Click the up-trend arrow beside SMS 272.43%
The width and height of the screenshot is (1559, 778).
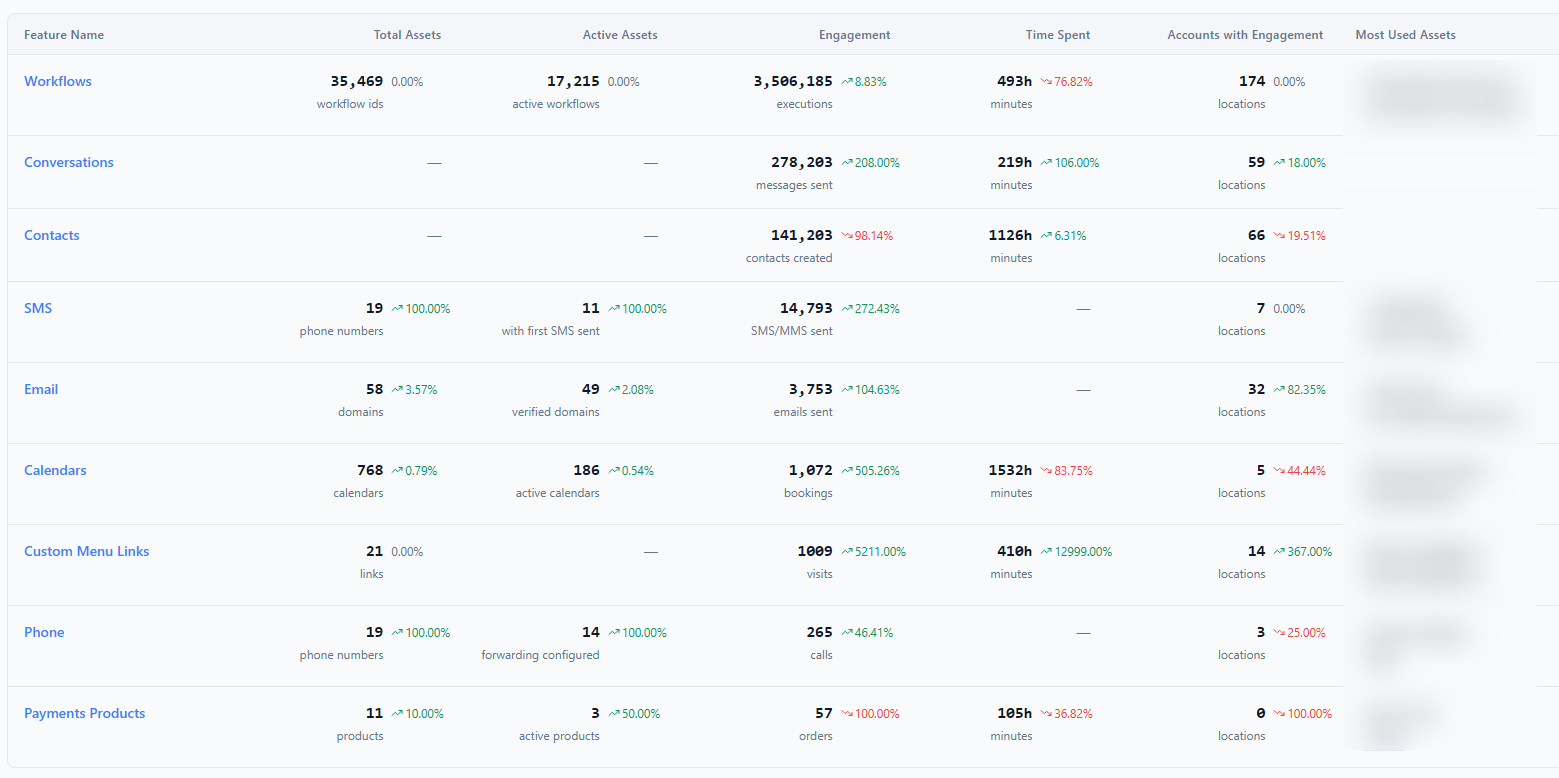tap(847, 309)
